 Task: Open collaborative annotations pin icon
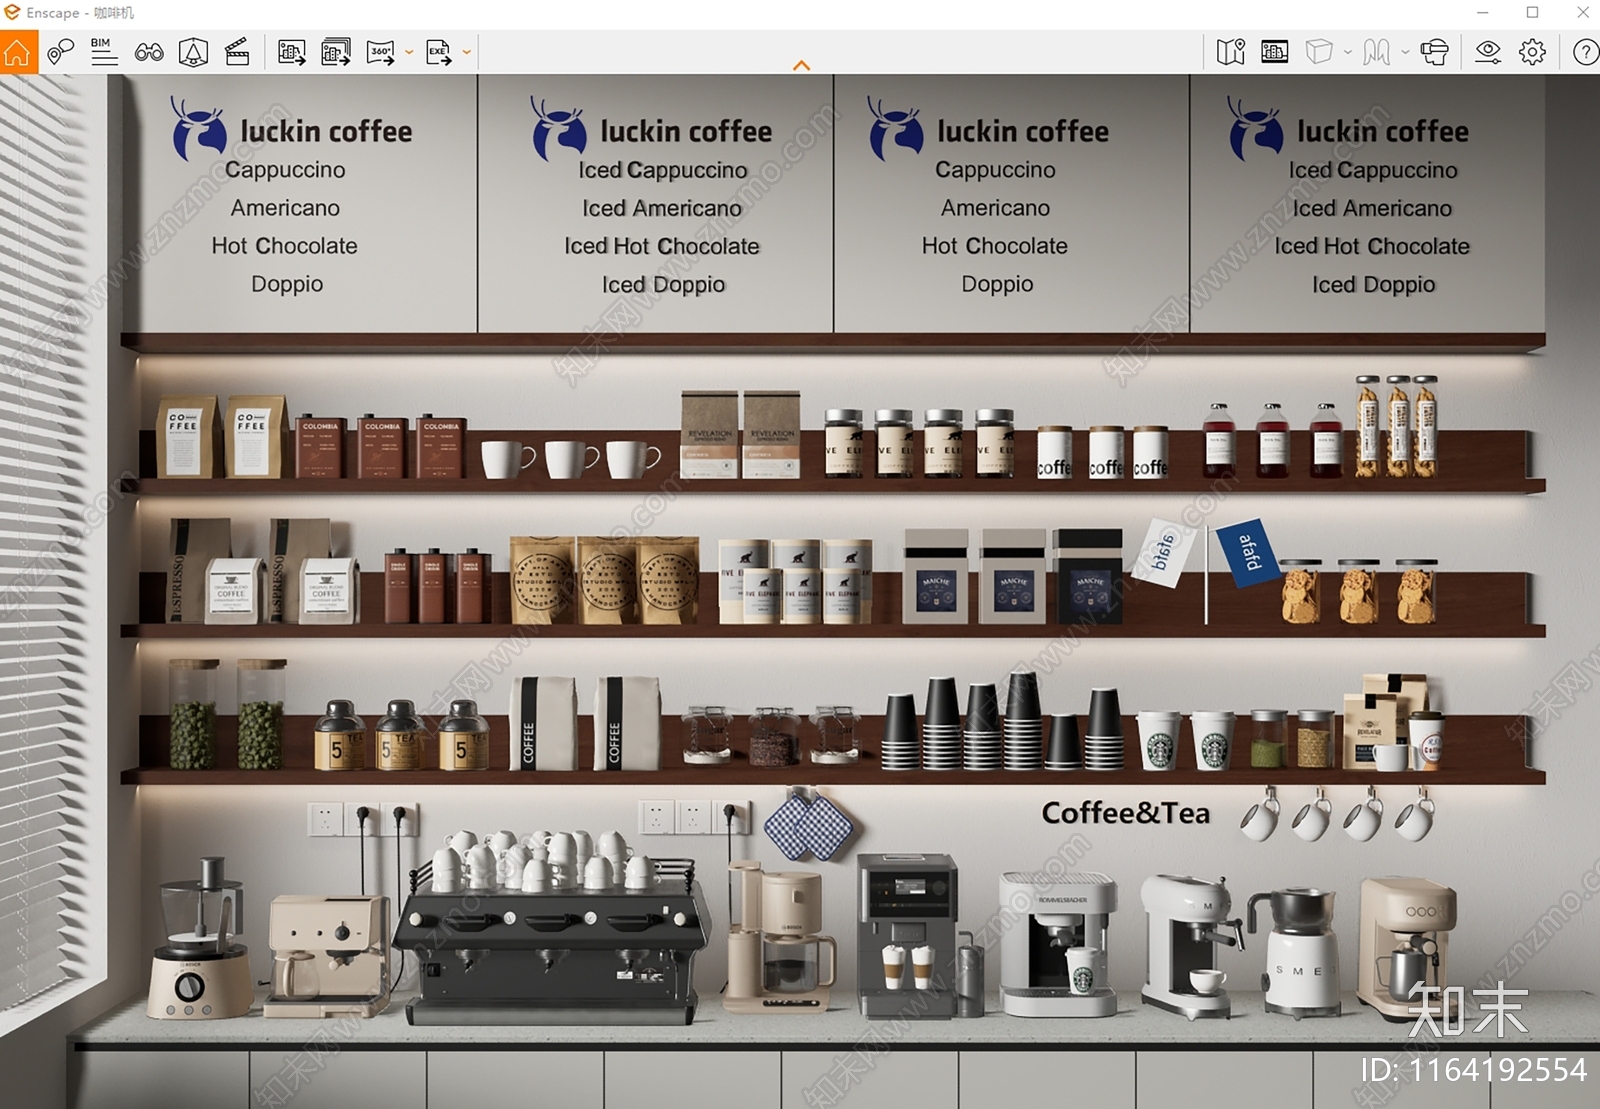(60, 52)
